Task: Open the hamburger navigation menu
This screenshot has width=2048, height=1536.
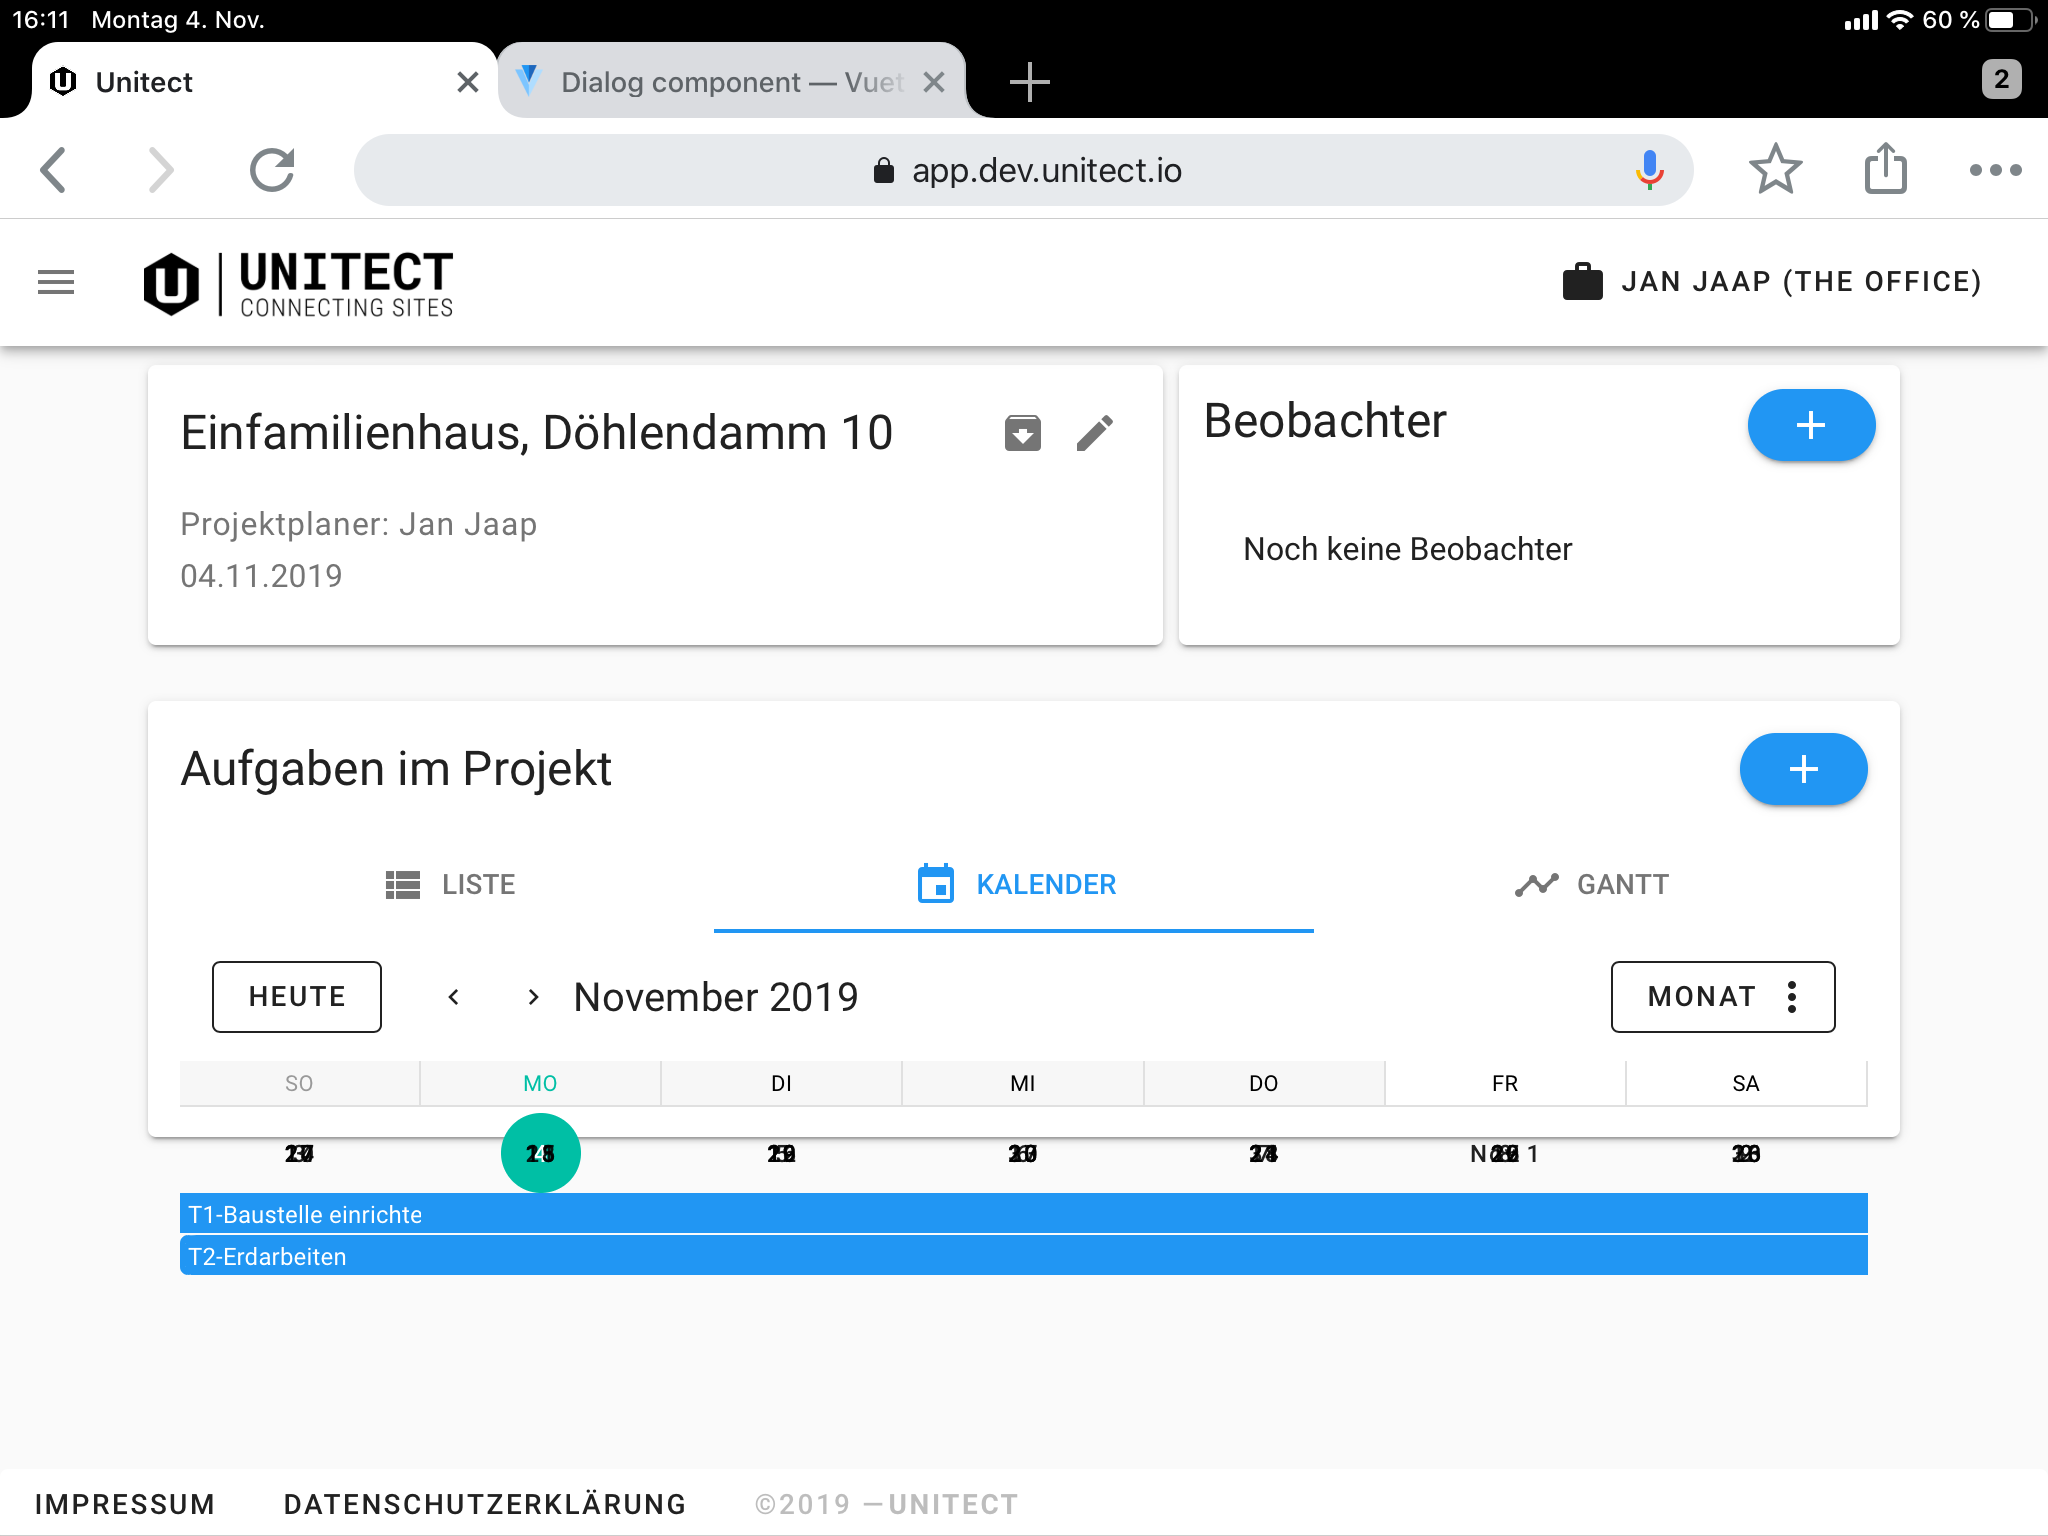Action: coord(56,281)
